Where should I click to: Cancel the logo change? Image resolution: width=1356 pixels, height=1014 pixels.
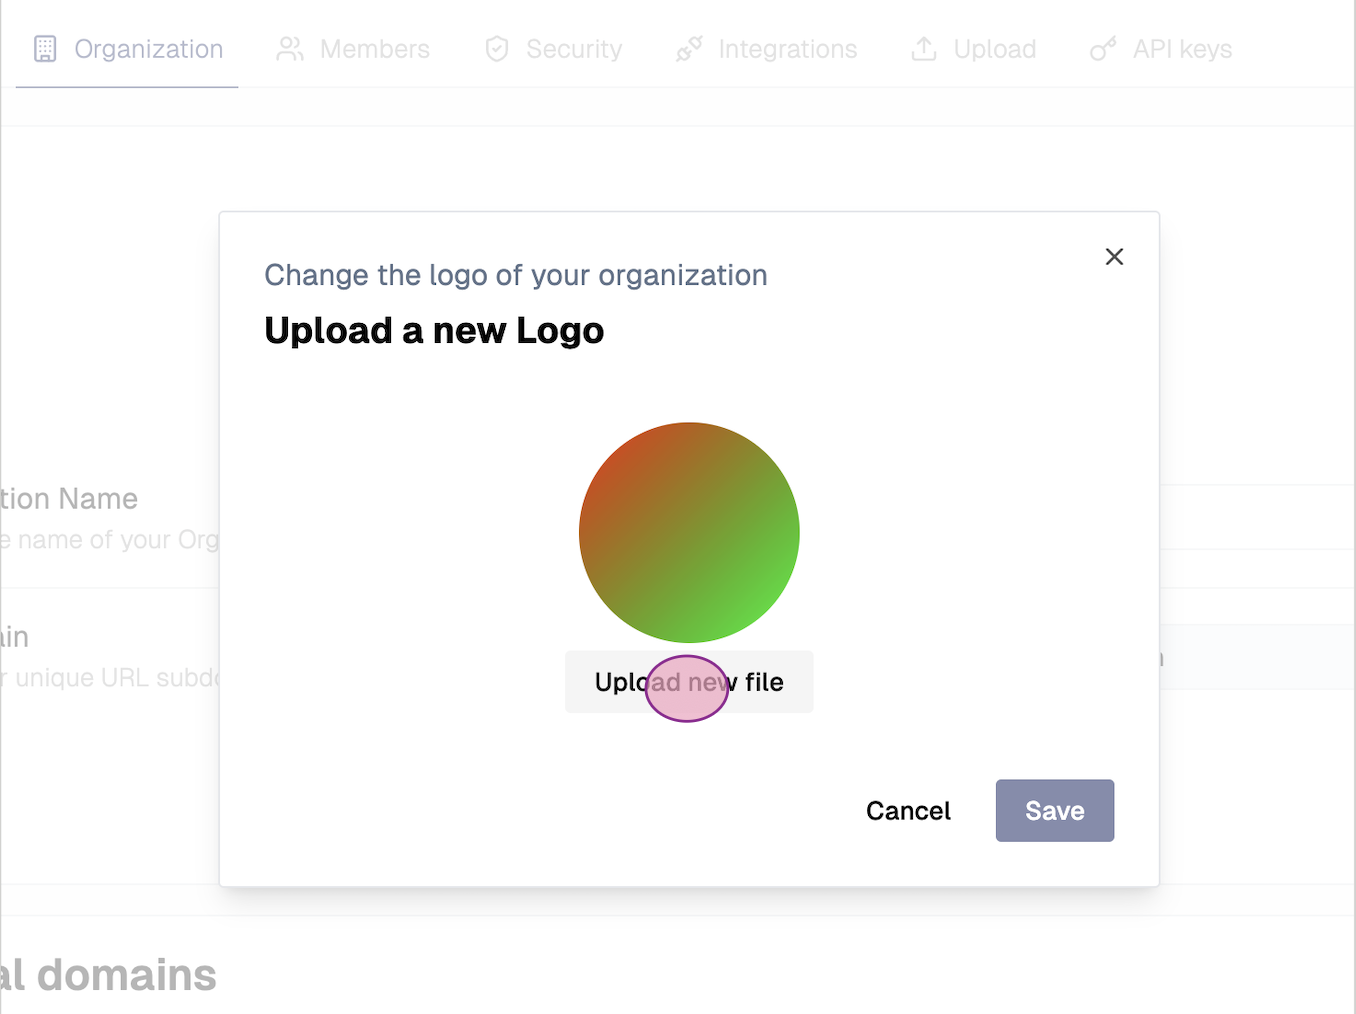tap(908, 811)
